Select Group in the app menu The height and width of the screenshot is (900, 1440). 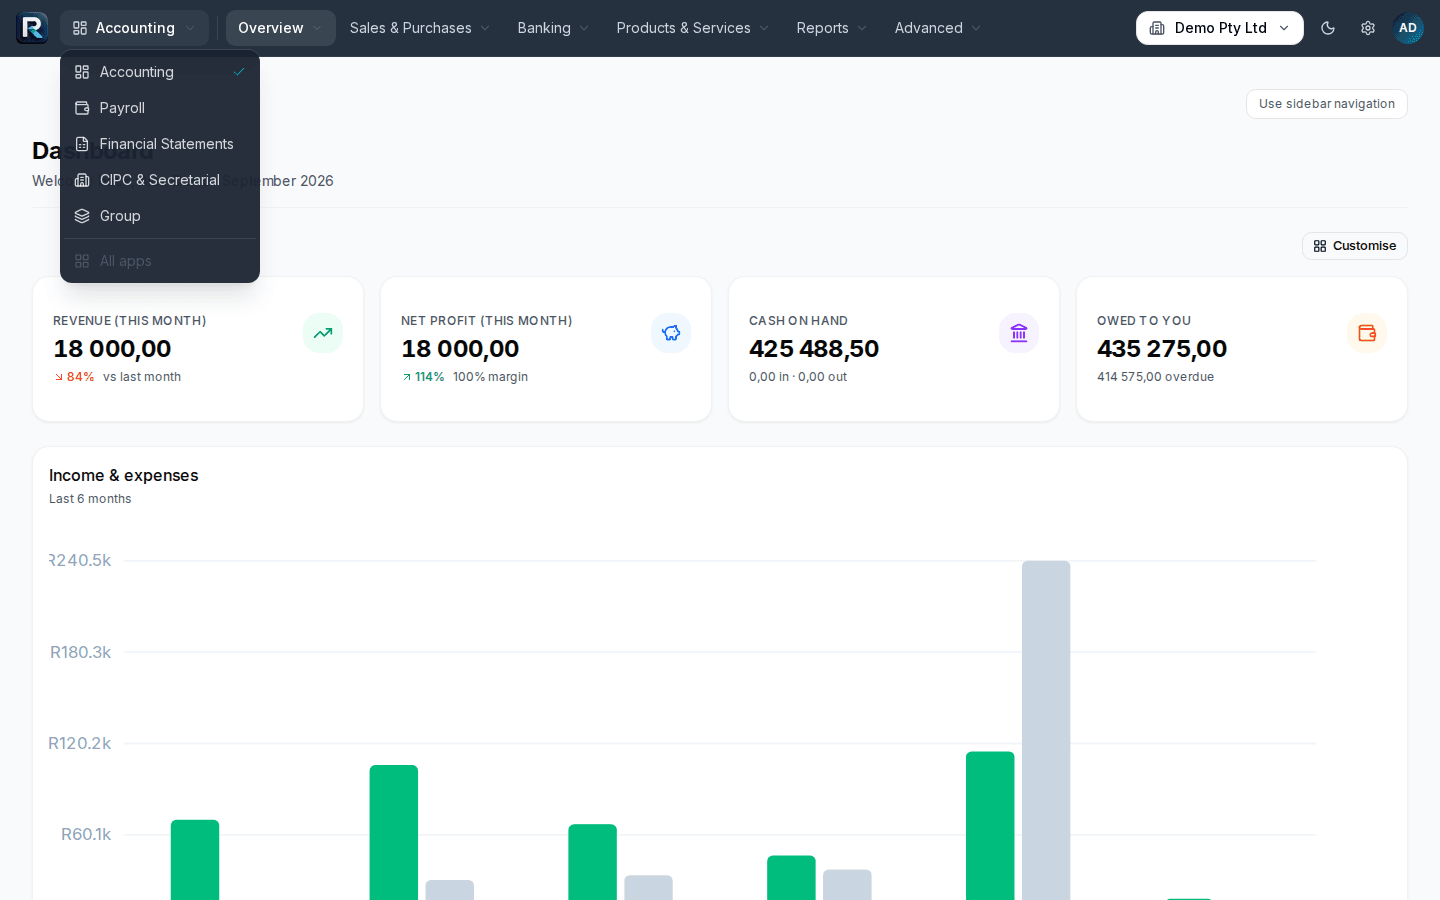point(160,216)
